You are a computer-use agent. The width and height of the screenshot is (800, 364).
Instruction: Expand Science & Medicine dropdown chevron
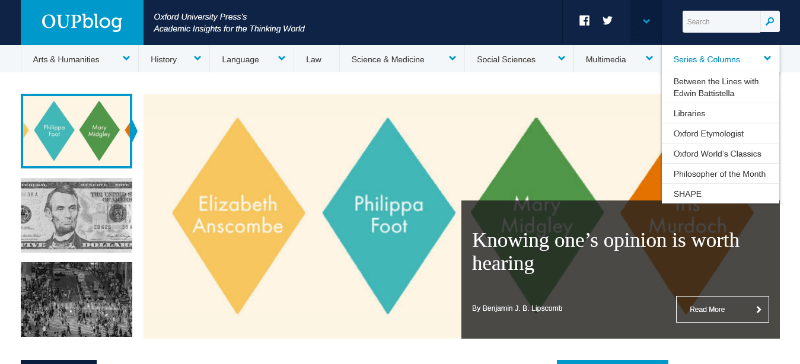click(x=452, y=59)
